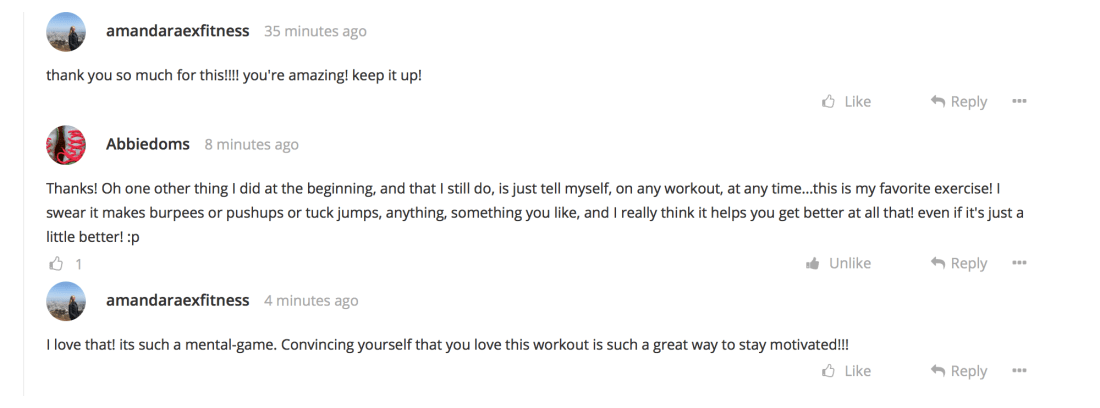Open the Abbiedoms username link

(148, 145)
